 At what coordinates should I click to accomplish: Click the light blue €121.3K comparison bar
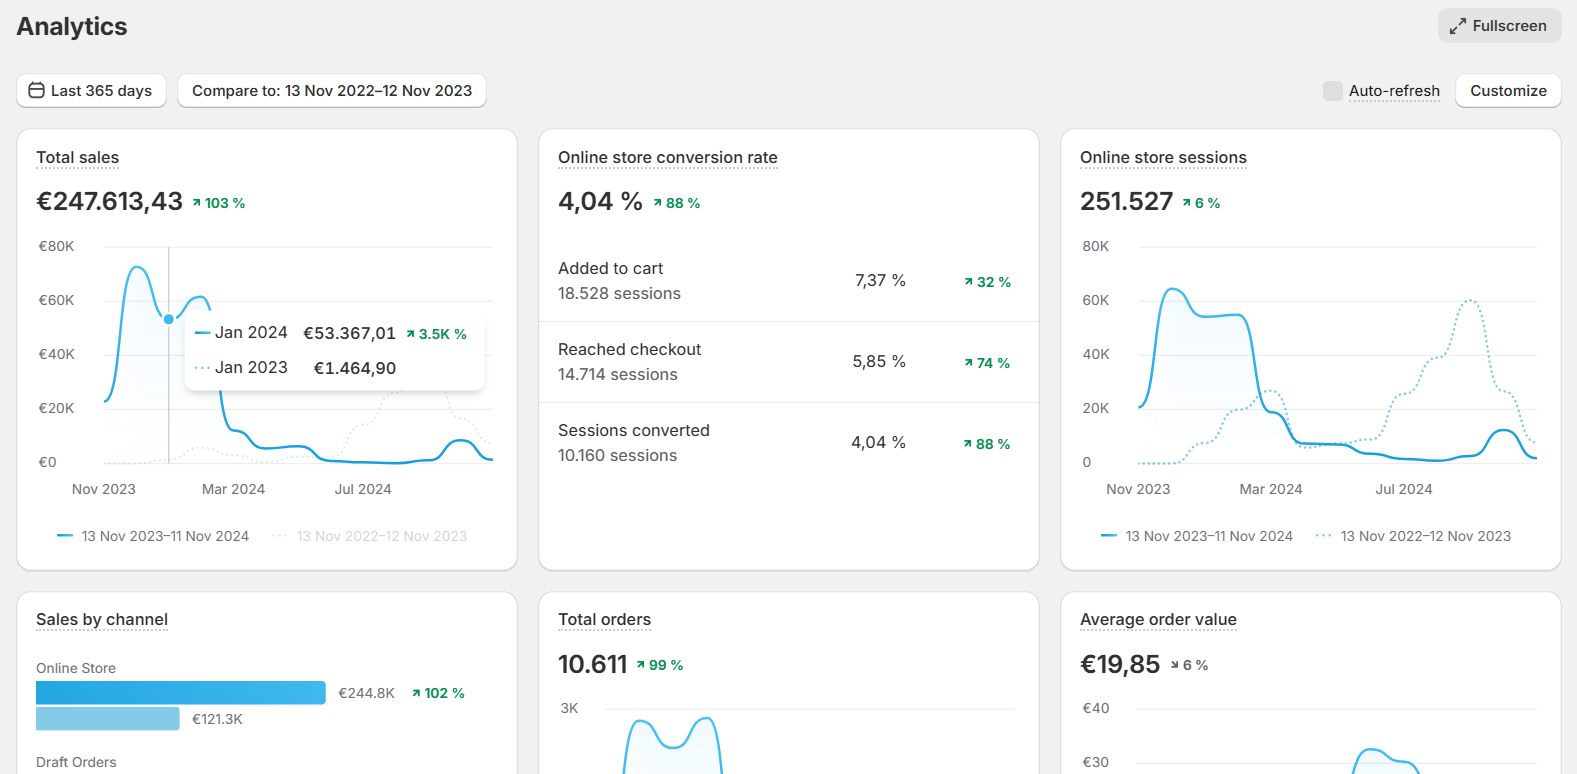coord(108,719)
